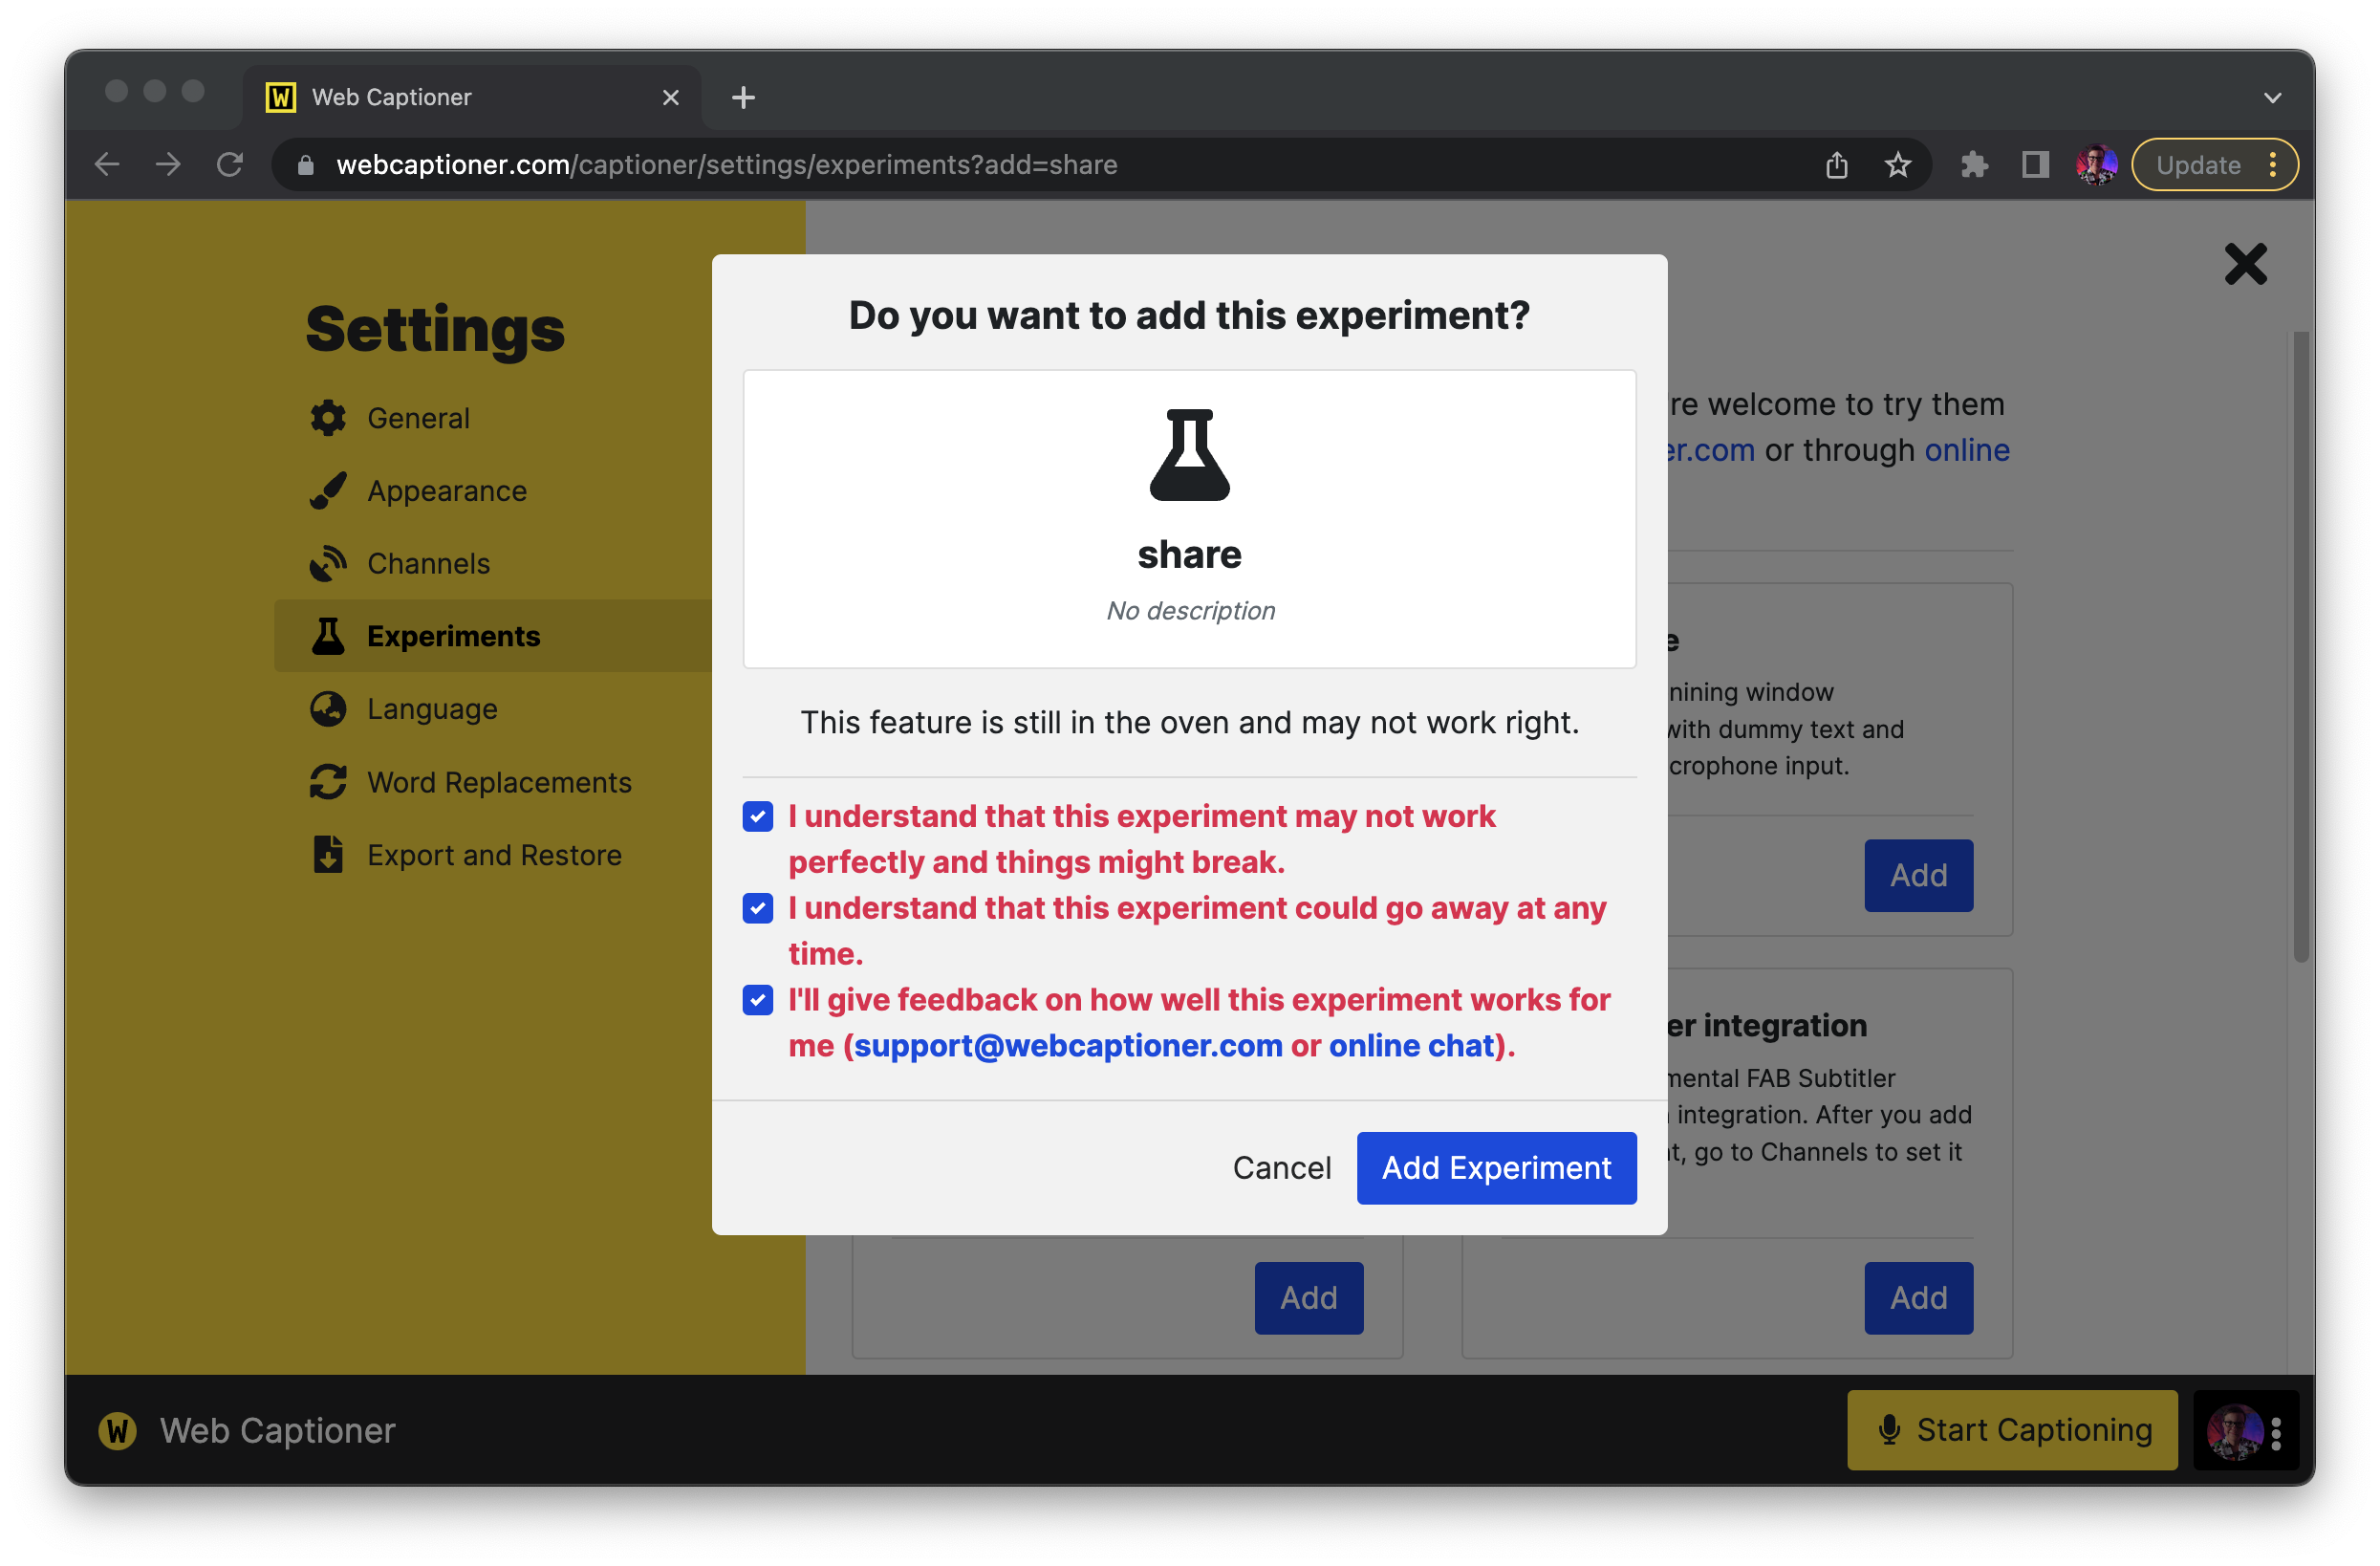Close settings with the large X icon
This screenshot has height=1566, width=2380.
tap(2245, 264)
